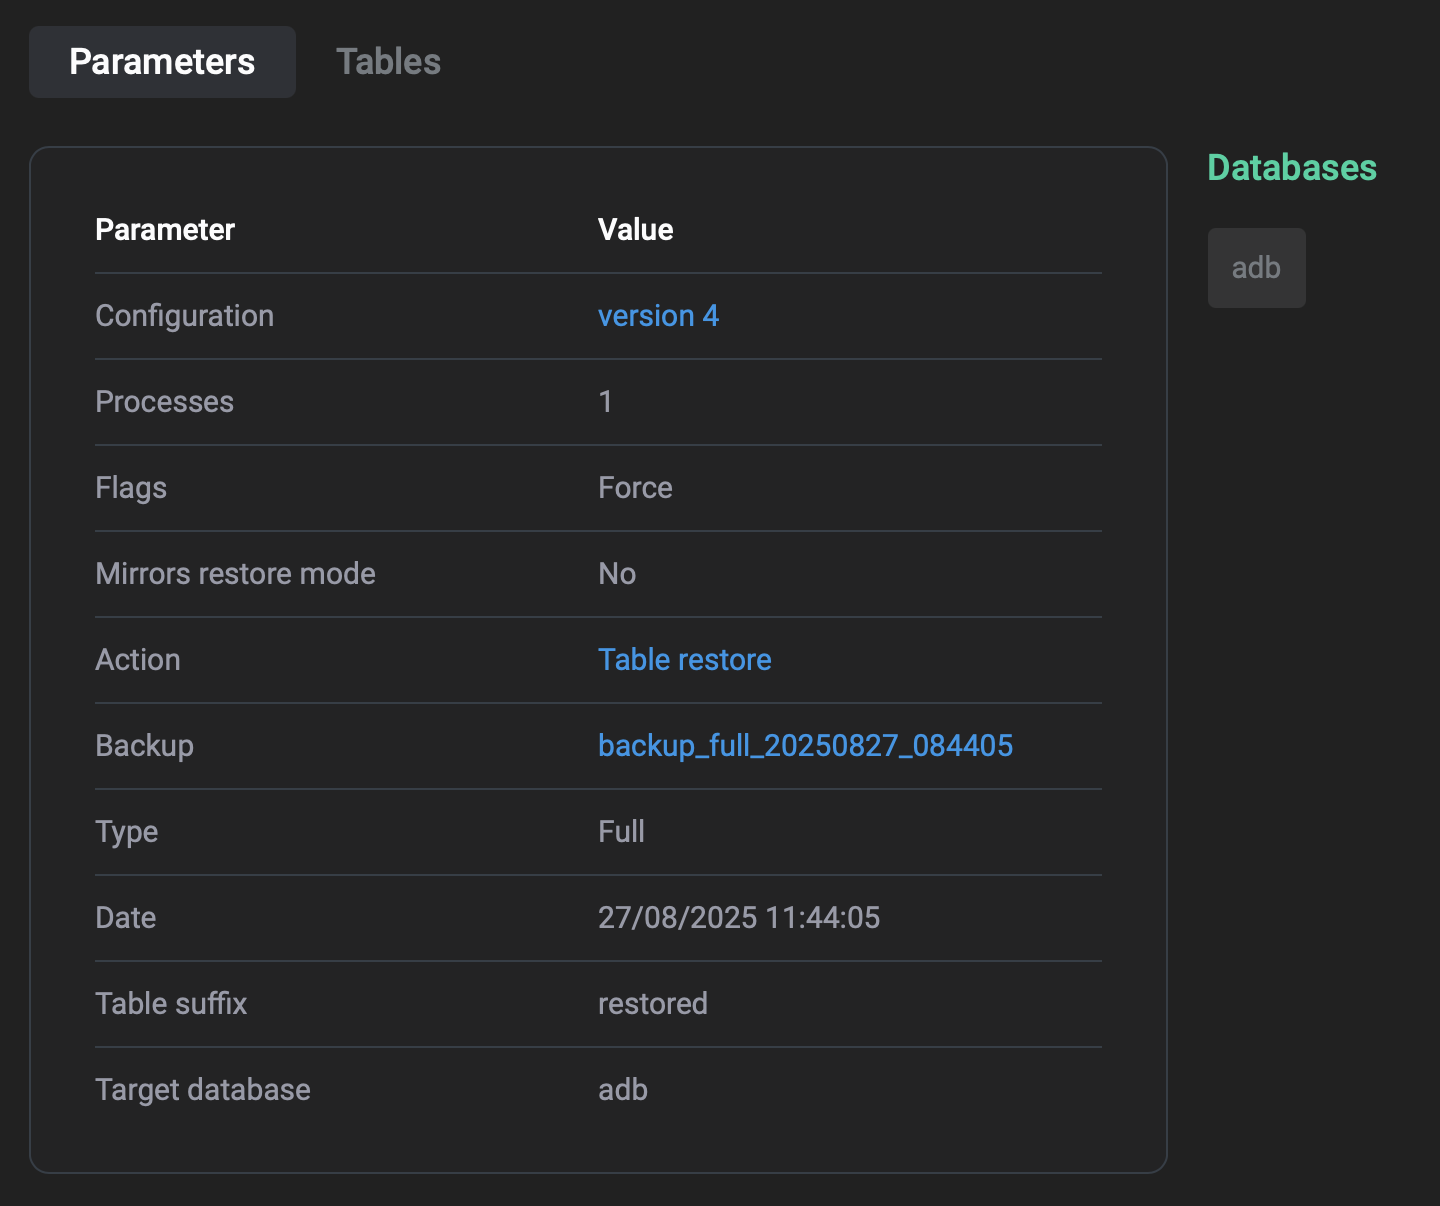Click the Date value 27/08/2025 11:44:05
1440x1206 pixels.
click(739, 917)
